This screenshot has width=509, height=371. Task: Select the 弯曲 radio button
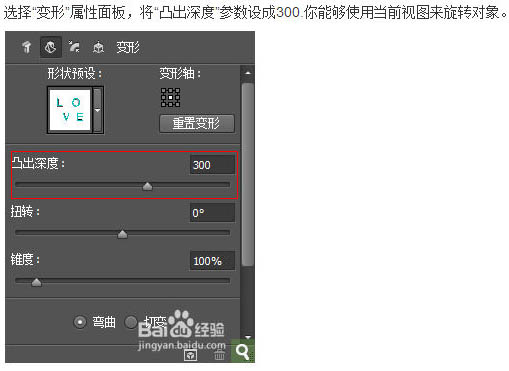pyautogui.click(x=80, y=322)
